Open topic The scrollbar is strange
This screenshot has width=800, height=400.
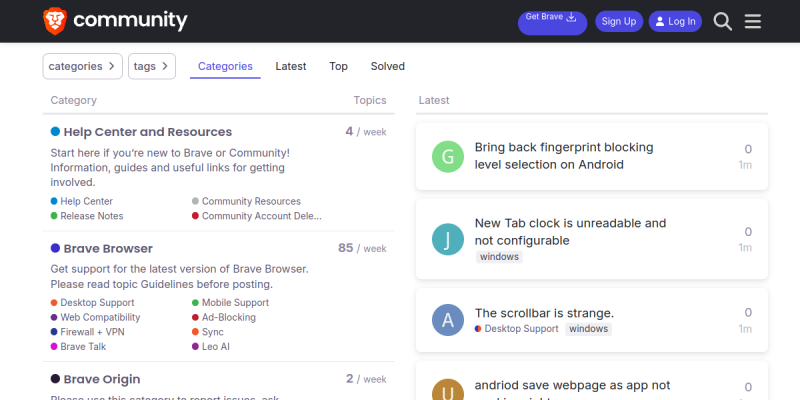click(544, 313)
